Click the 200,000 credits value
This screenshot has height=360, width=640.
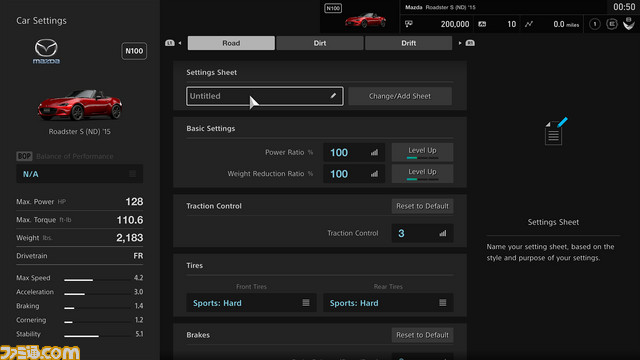(455, 24)
